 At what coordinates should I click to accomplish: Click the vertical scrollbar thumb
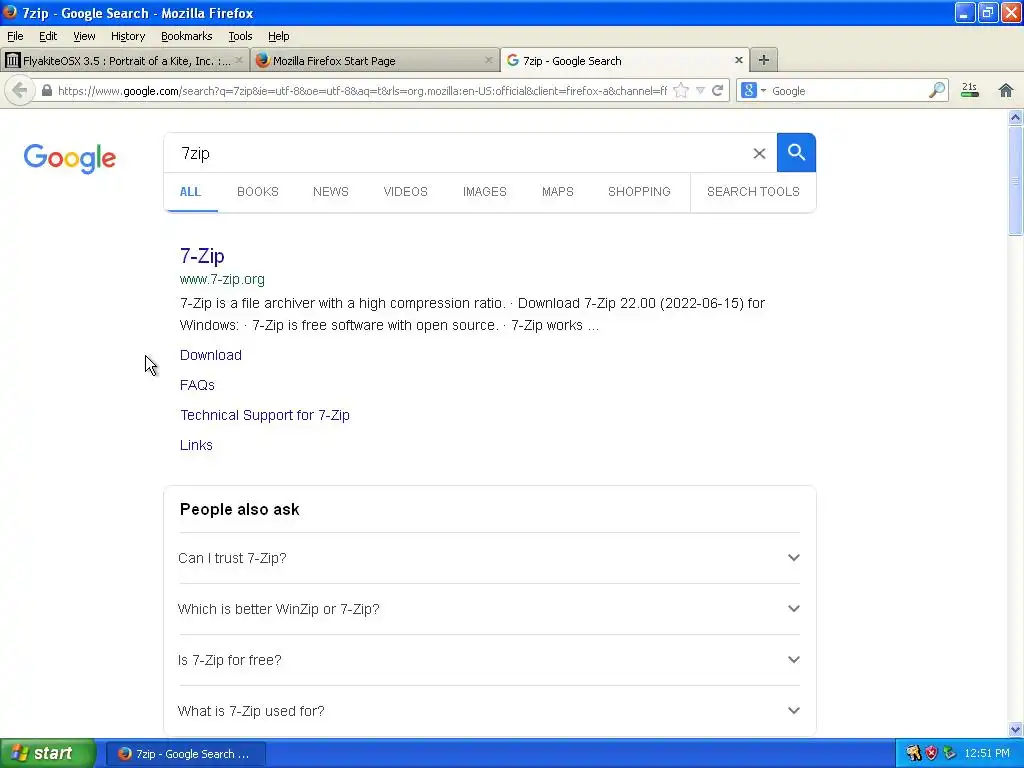point(1015,181)
